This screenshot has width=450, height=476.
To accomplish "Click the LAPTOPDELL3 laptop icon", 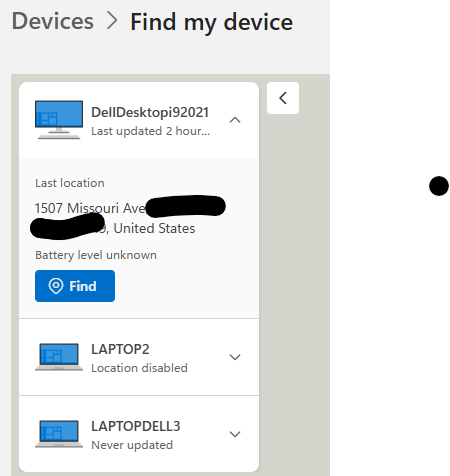I will 59,434.
